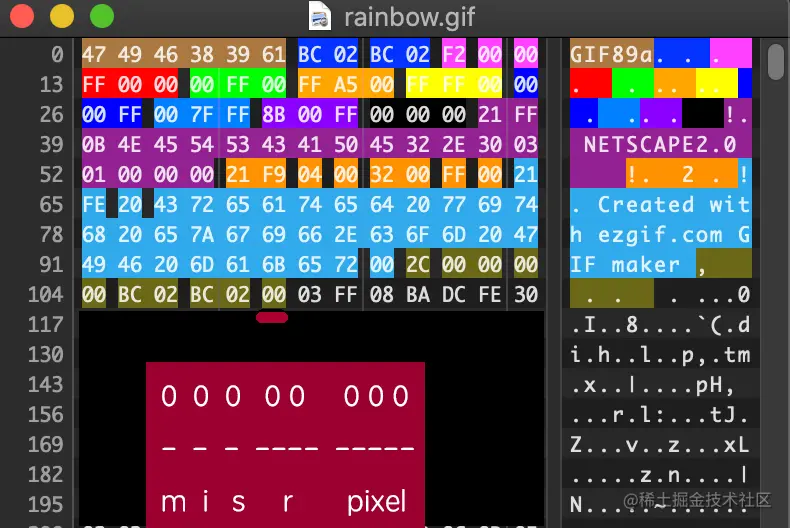The width and height of the screenshot is (790, 528).
Task: Click offset label 104 in the gutter
Action: click(x=45, y=294)
